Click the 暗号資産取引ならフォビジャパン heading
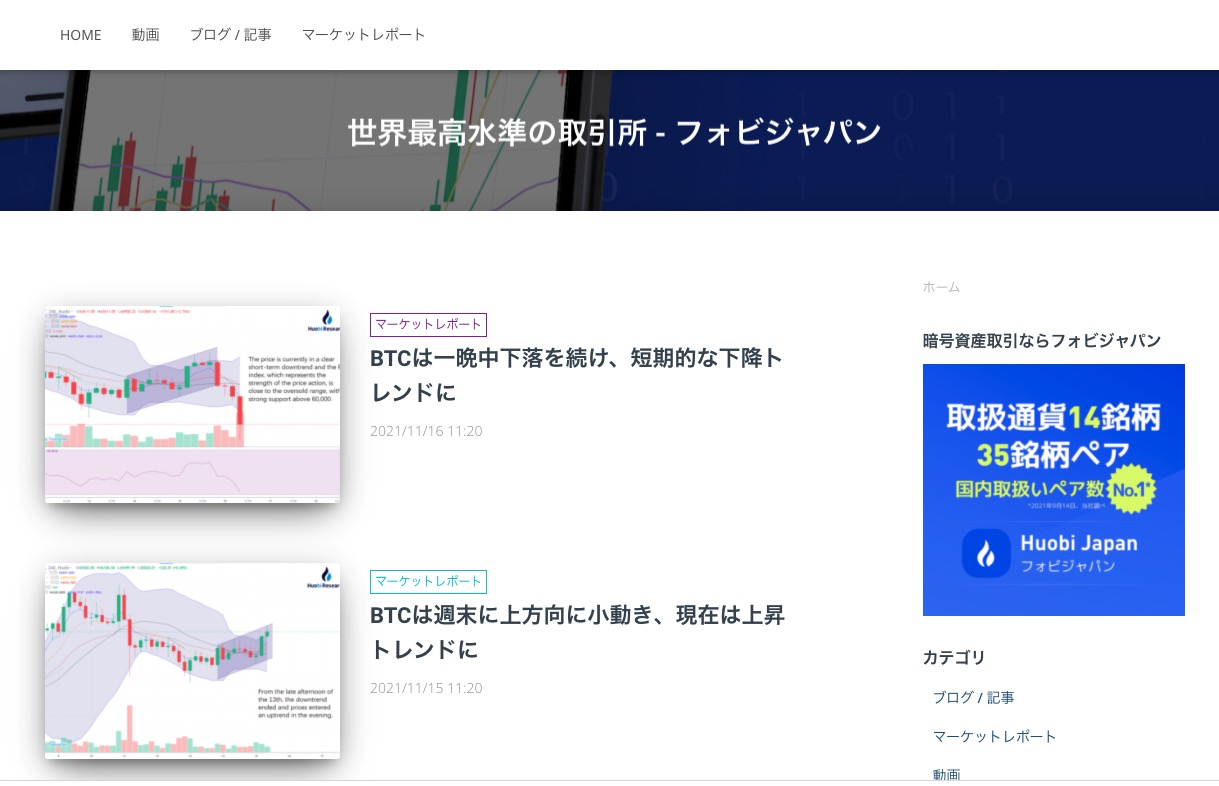Viewport: 1219px width, 786px height. [1042, 341]
